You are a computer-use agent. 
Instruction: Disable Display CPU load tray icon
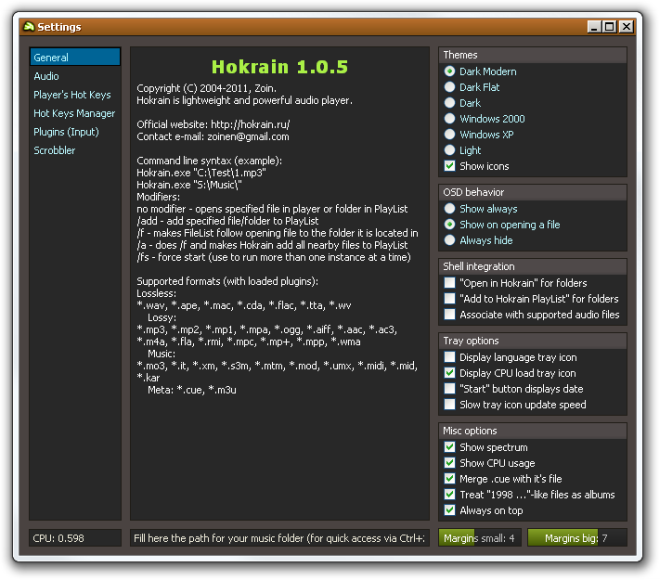coord(450,373)
